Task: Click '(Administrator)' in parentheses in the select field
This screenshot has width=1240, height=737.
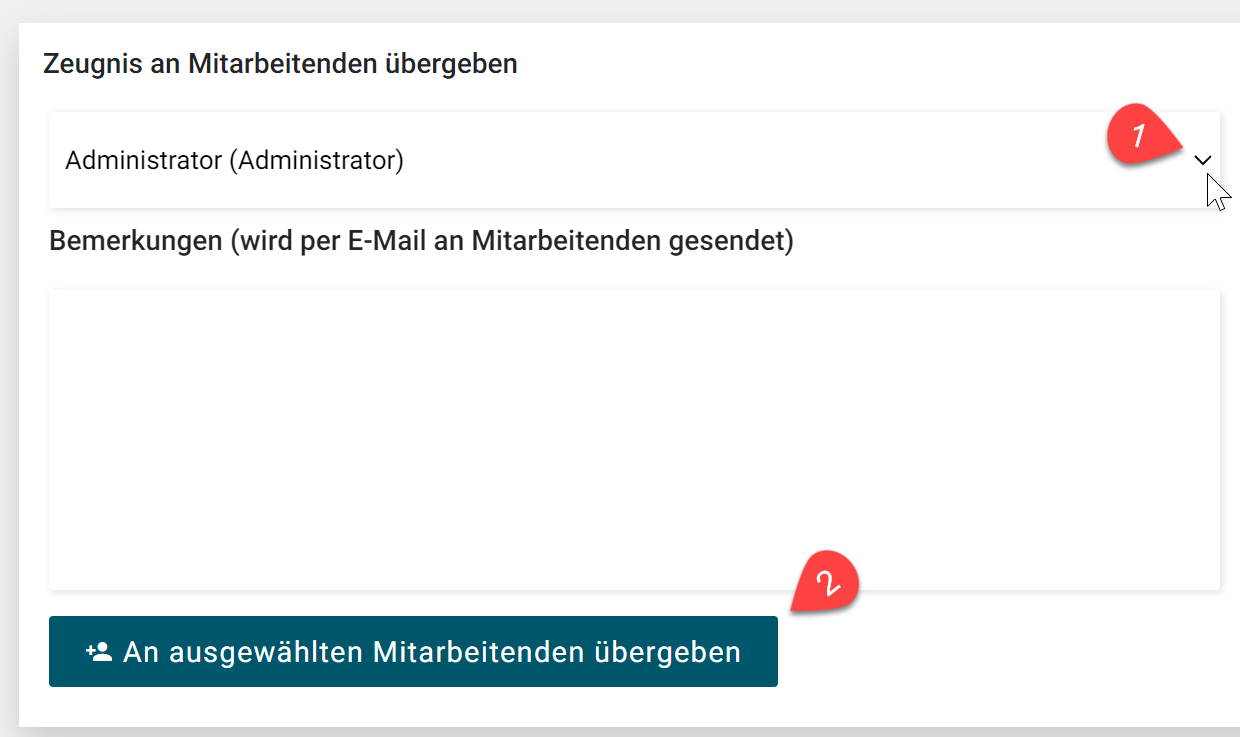Action: point(316,160)
